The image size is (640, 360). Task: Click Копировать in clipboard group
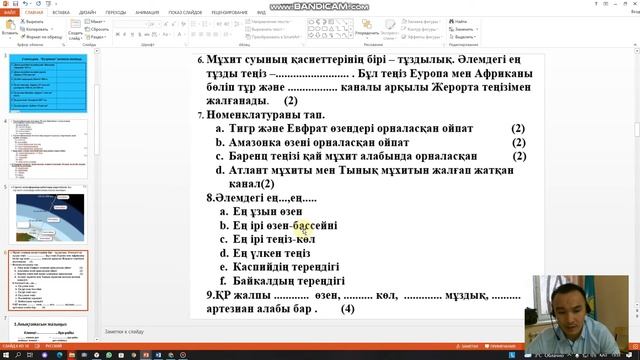coord(35,29)
